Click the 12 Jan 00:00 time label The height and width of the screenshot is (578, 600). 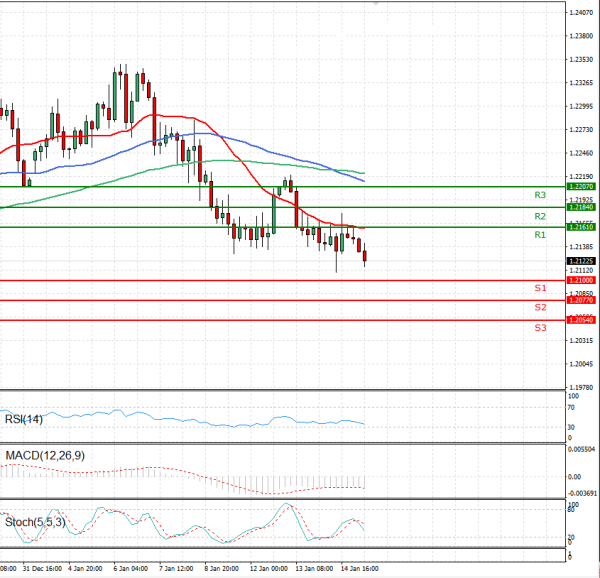(x=269, y=569)
